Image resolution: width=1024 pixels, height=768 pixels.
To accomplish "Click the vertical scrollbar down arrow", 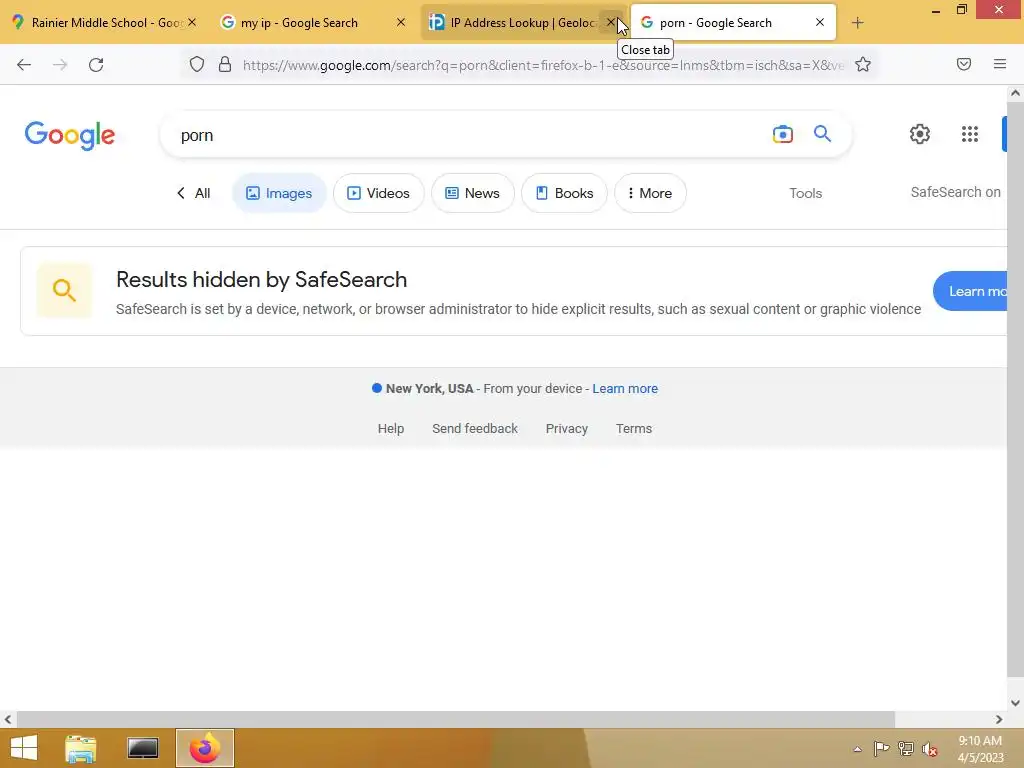I will click(x=1016, y=703).
